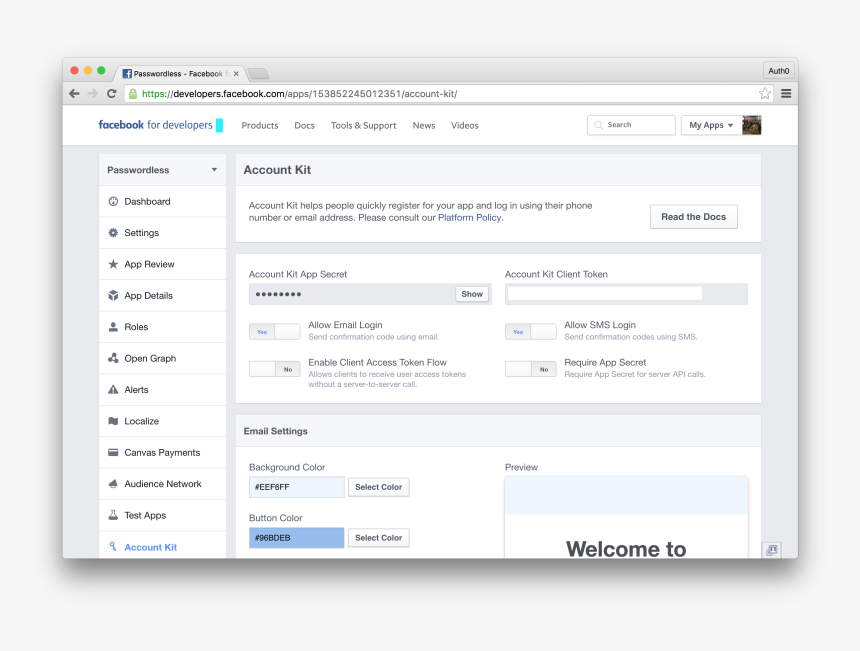Open the Products menu

pyautogui.click(x=260, y=126)
